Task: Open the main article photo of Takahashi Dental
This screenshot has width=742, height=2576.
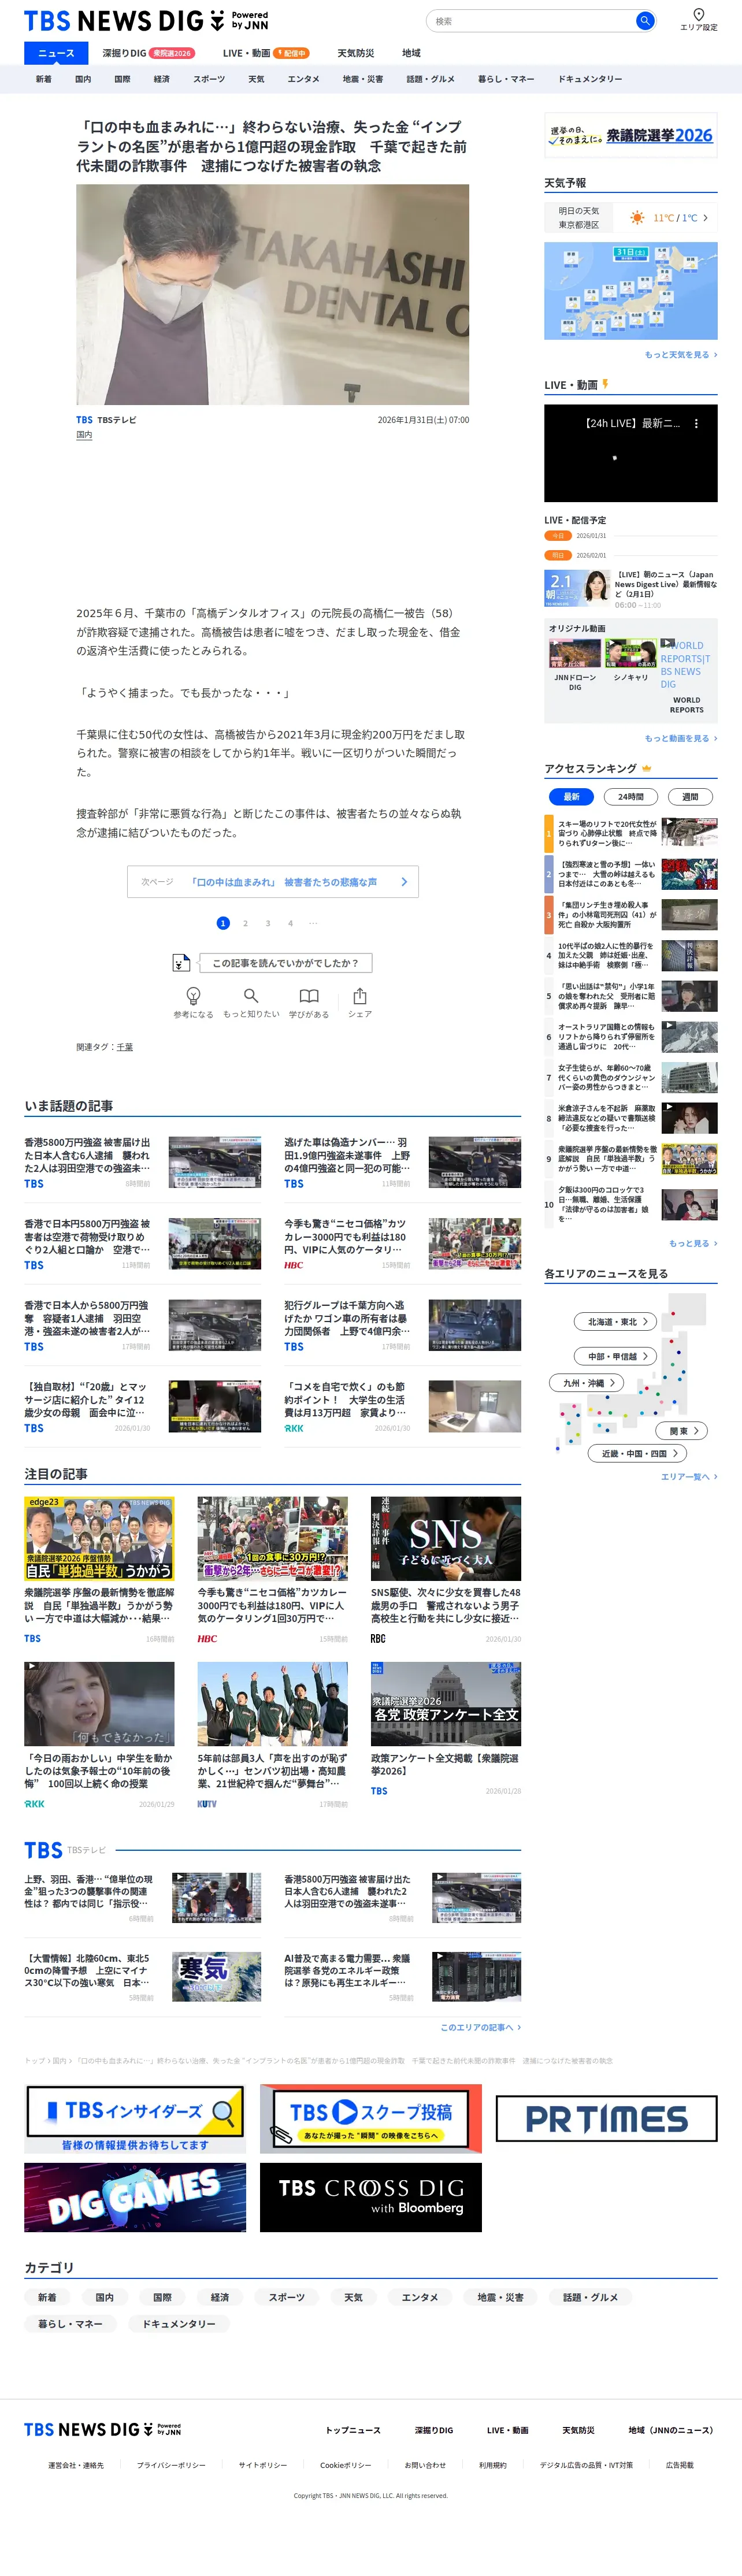Action: click(272, 294)
